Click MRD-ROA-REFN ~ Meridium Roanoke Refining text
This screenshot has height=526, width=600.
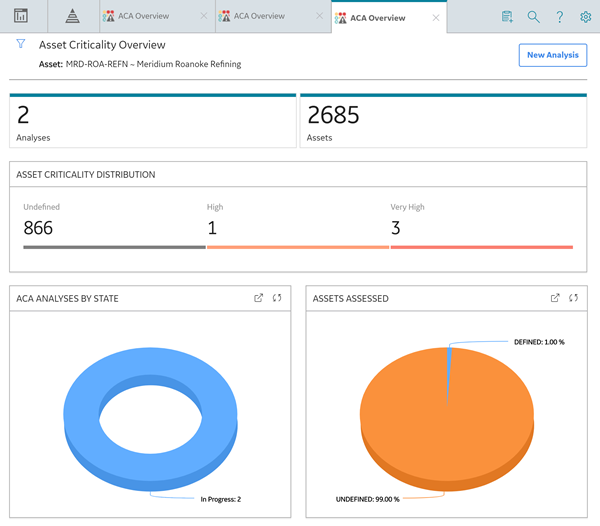point(153,64)
